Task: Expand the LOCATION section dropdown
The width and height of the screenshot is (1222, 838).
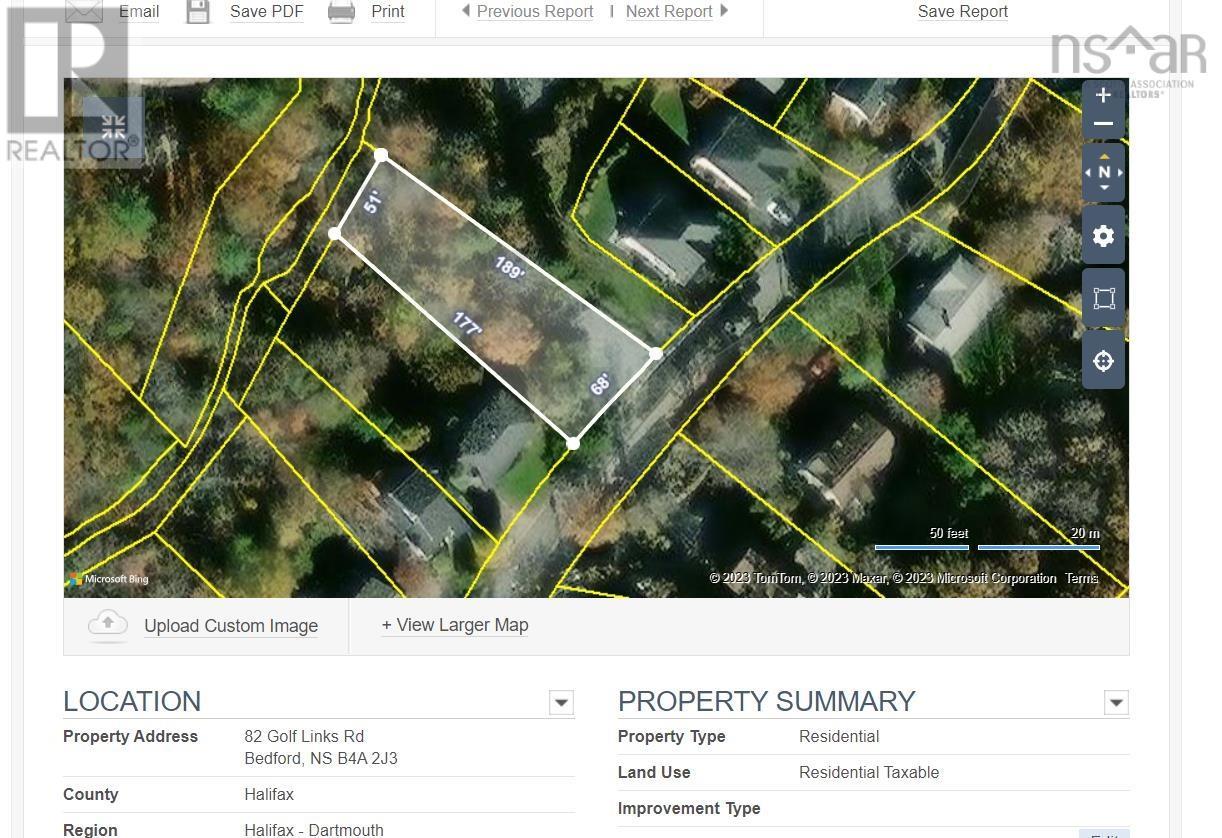Action: click(561, 703)
